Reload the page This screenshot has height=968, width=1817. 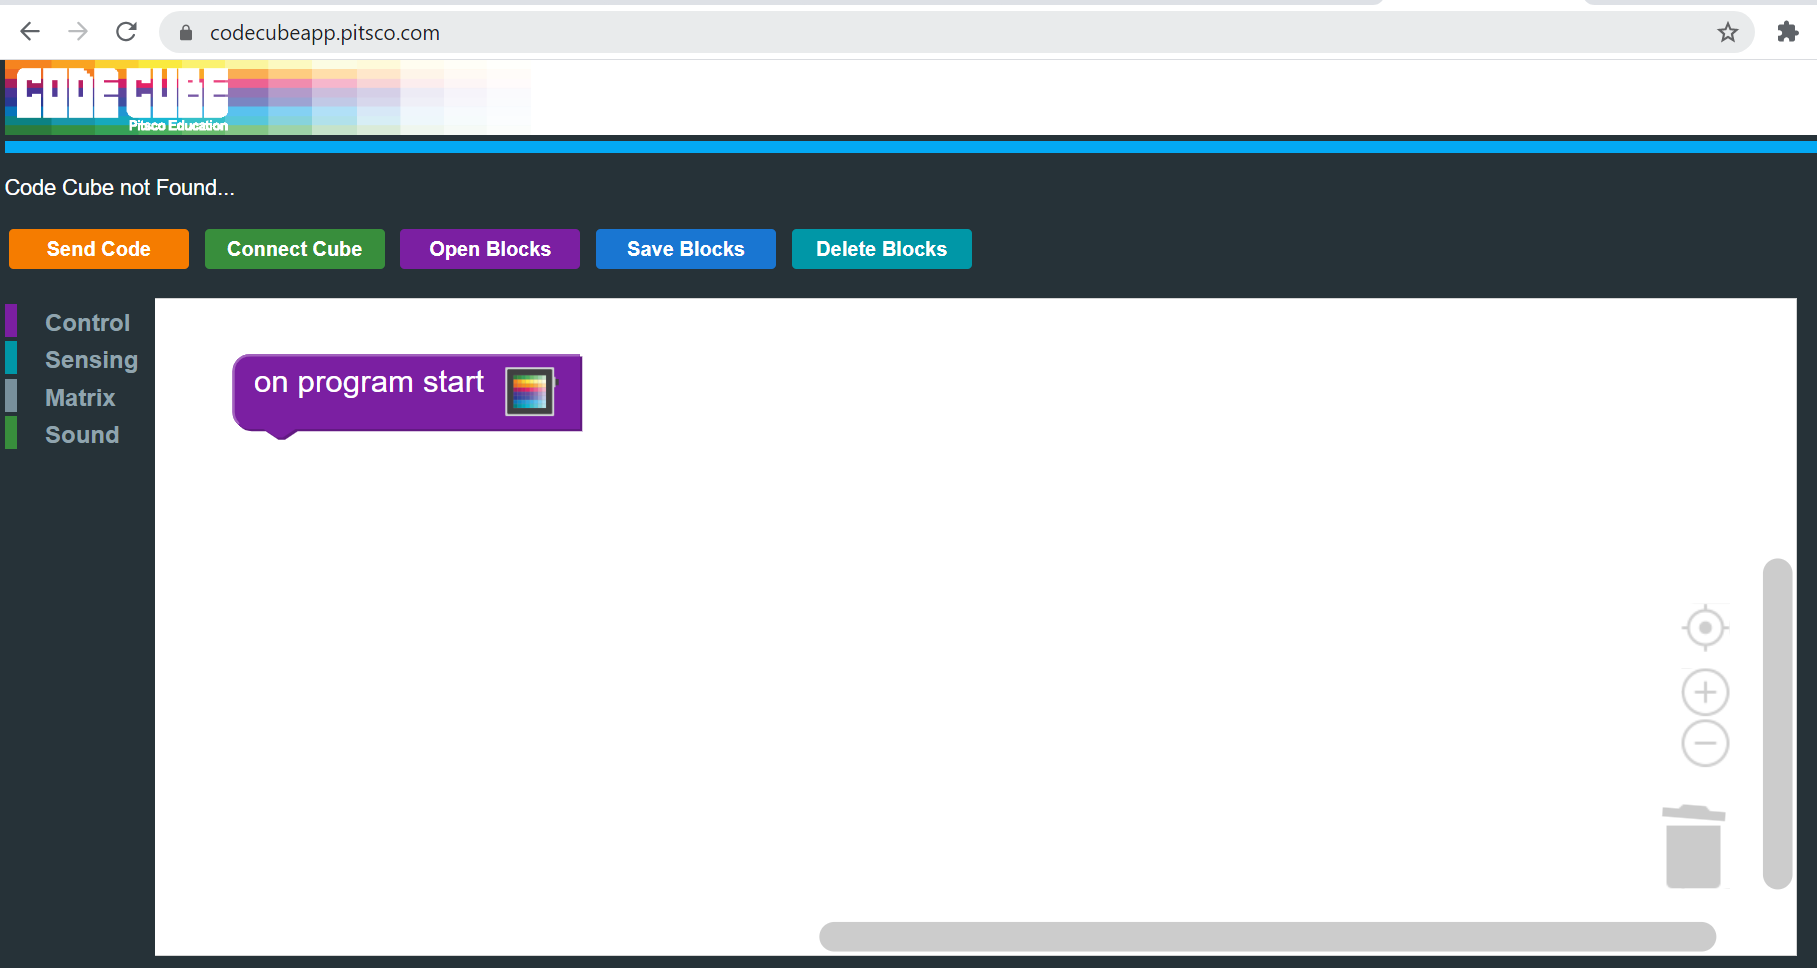pyautogui.click(x=126, y=32)
